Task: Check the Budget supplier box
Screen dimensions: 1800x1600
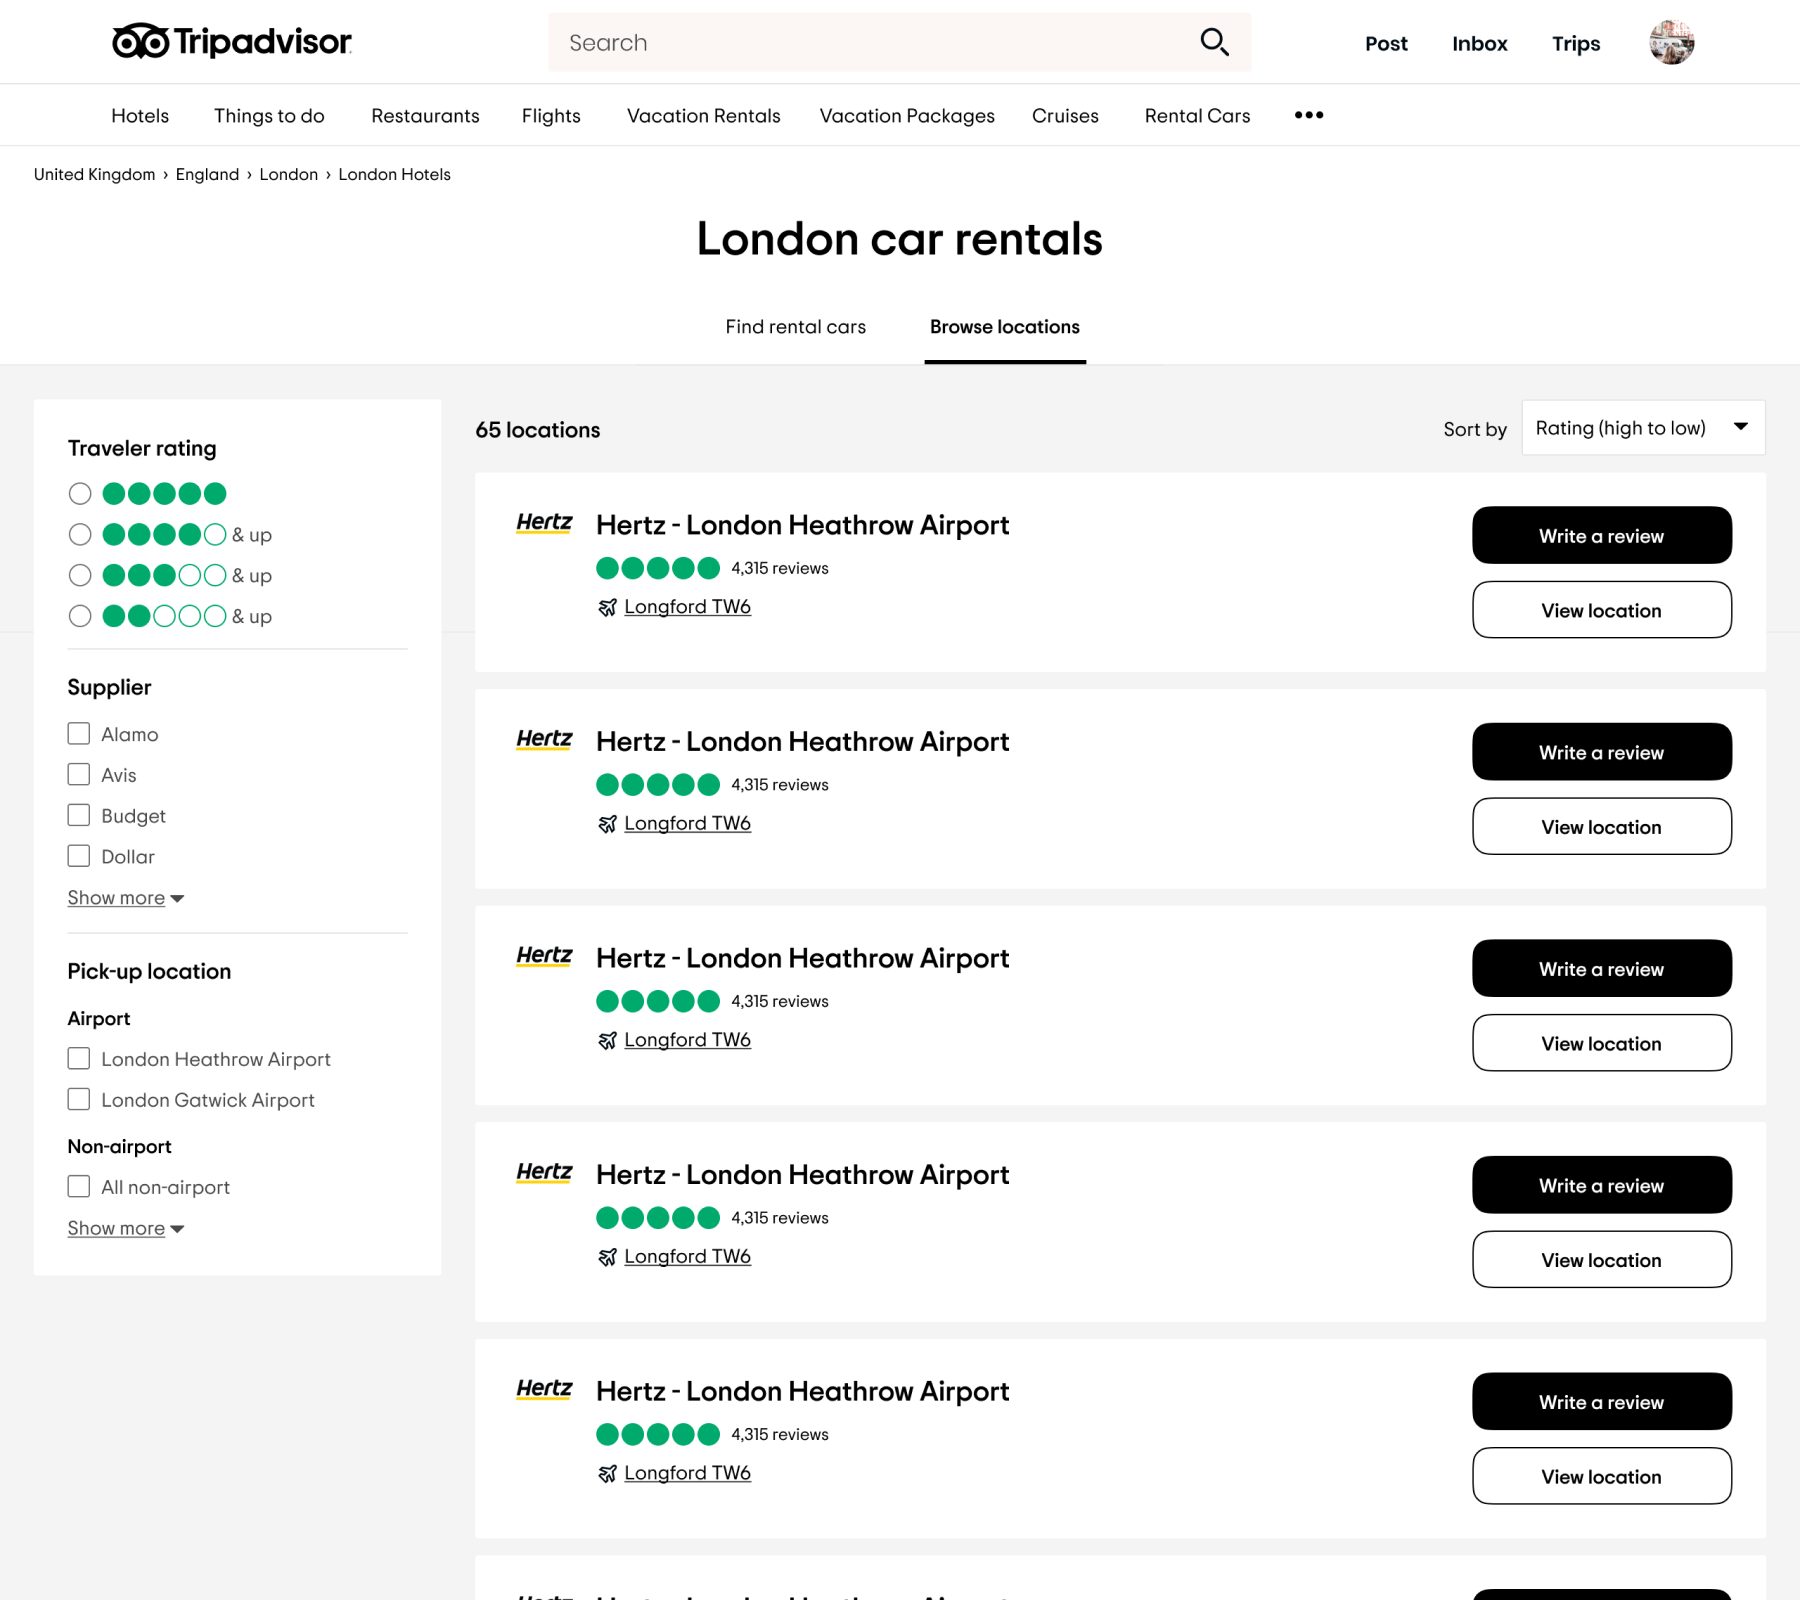Action: click(x=79, y=816)
